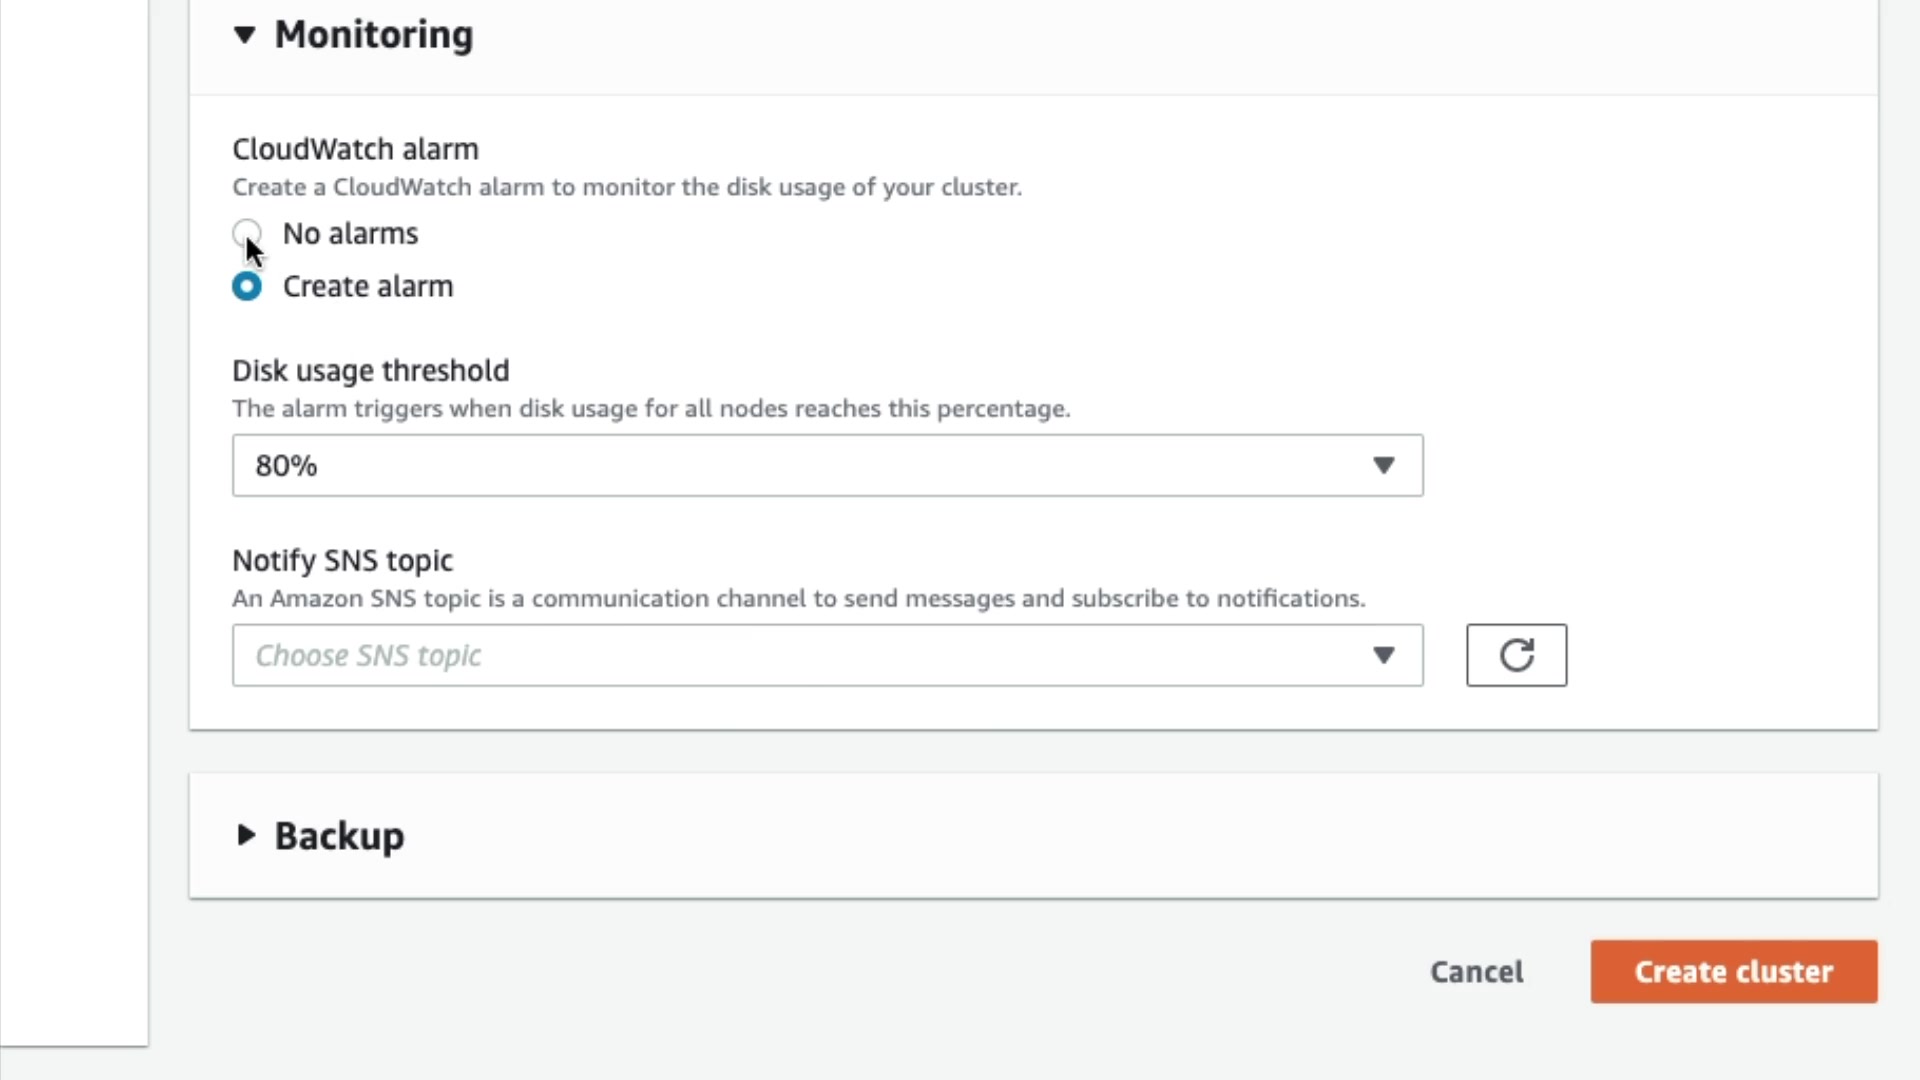The image size is (1920, 1080).
Task: Select the Create alarm radio button
Action: coord(246,287)
